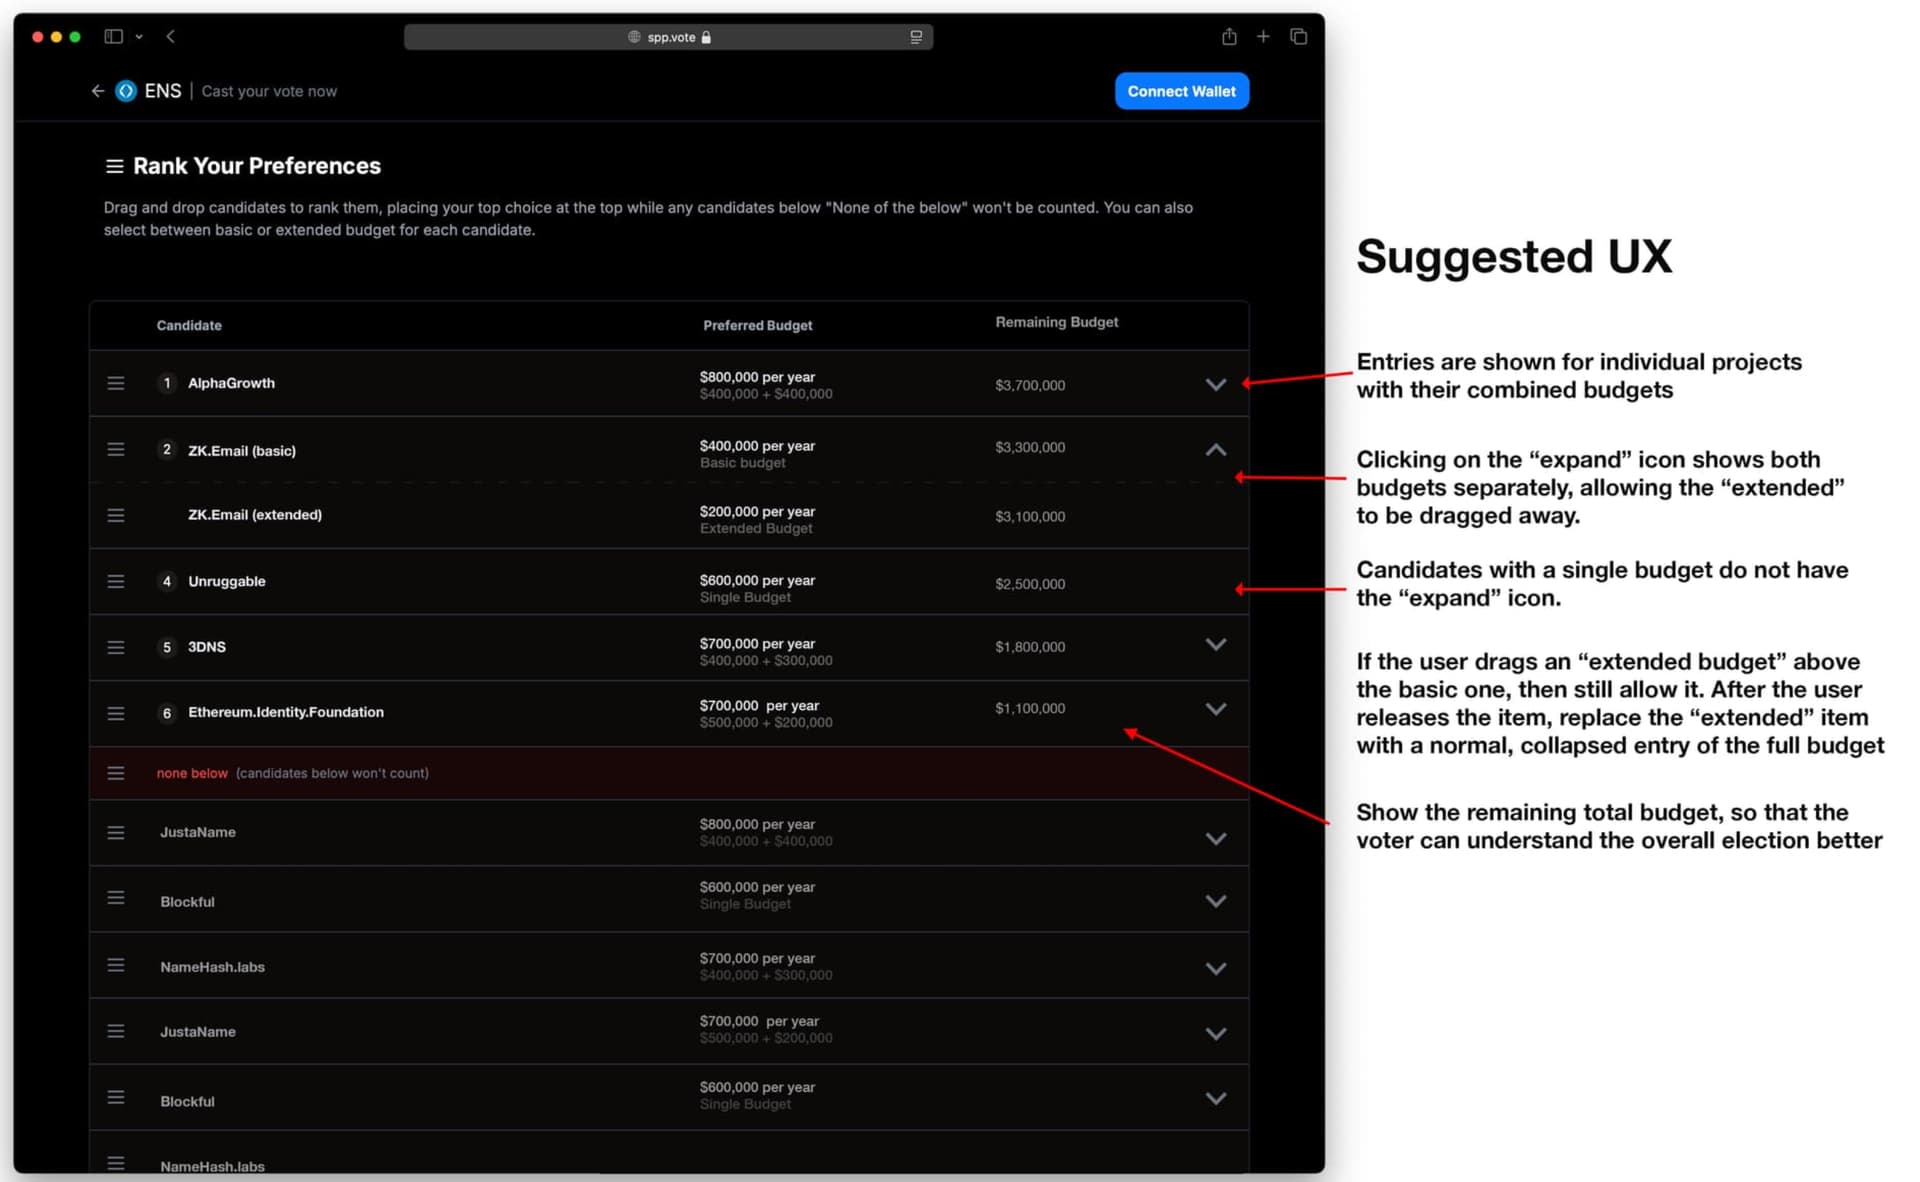Click remaining budget $3,300,000
Screen dimensions: 1920x1182
[1030, 447]
